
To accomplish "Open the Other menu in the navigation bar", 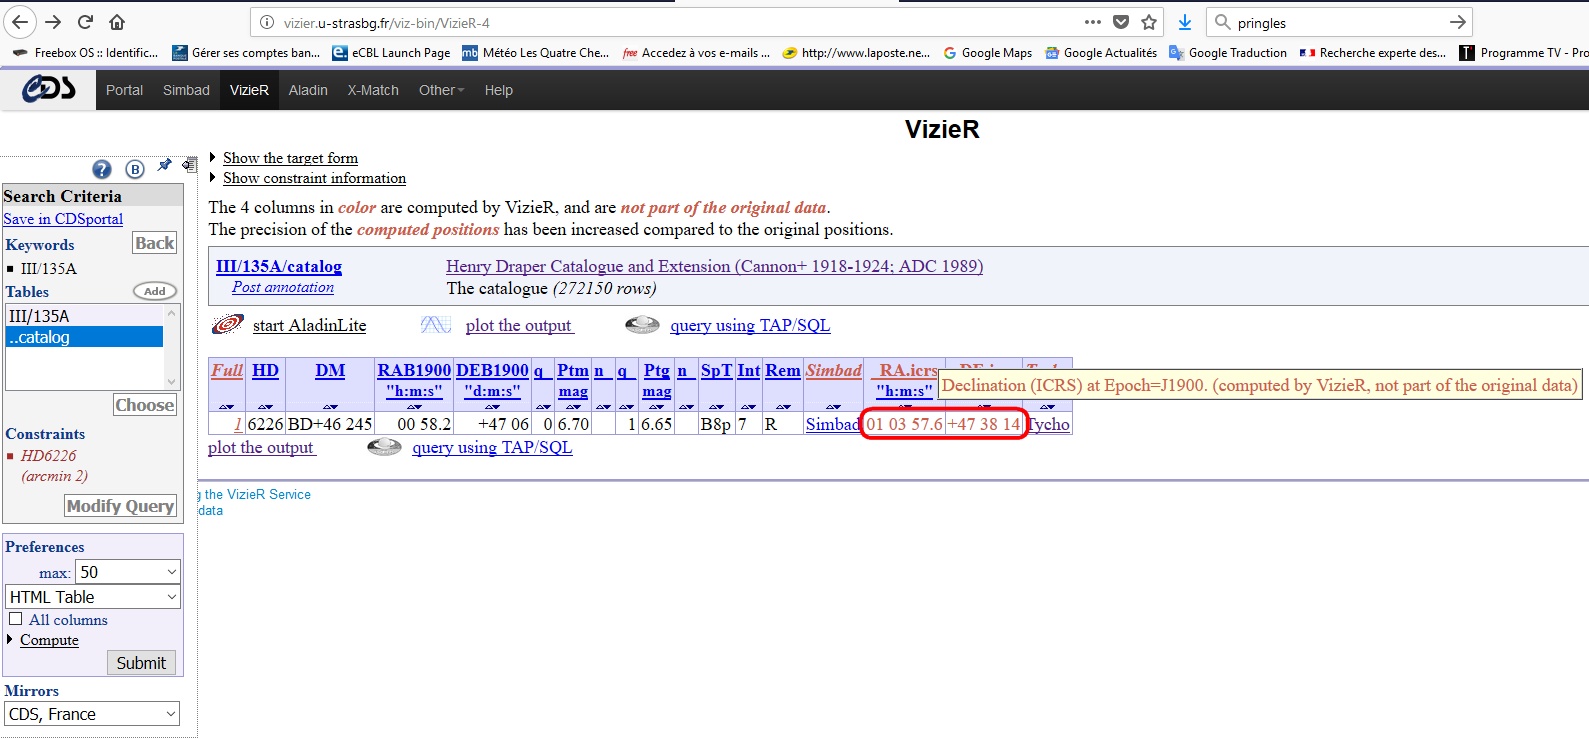I will coord(441,90).
